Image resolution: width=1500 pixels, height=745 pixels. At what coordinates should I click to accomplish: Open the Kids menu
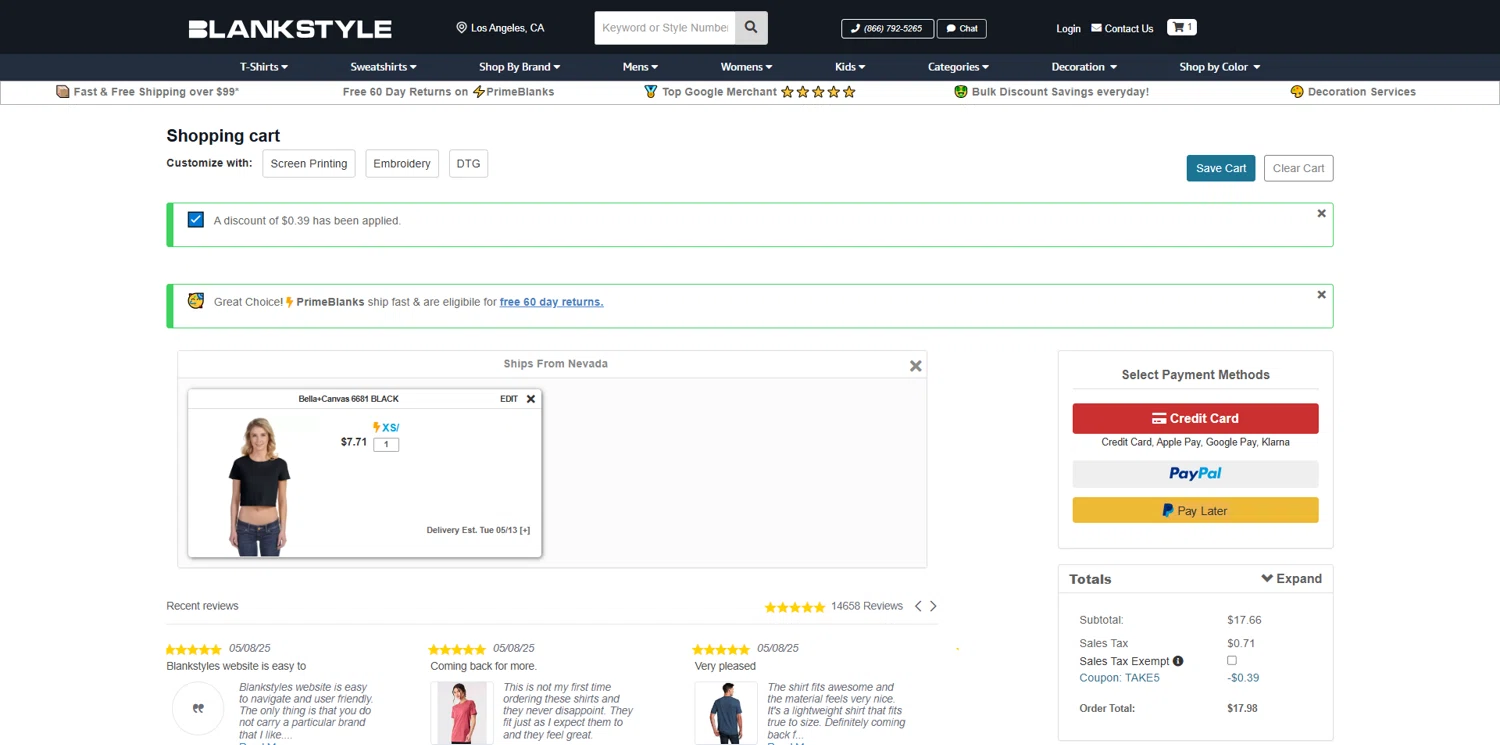point(850,67)
